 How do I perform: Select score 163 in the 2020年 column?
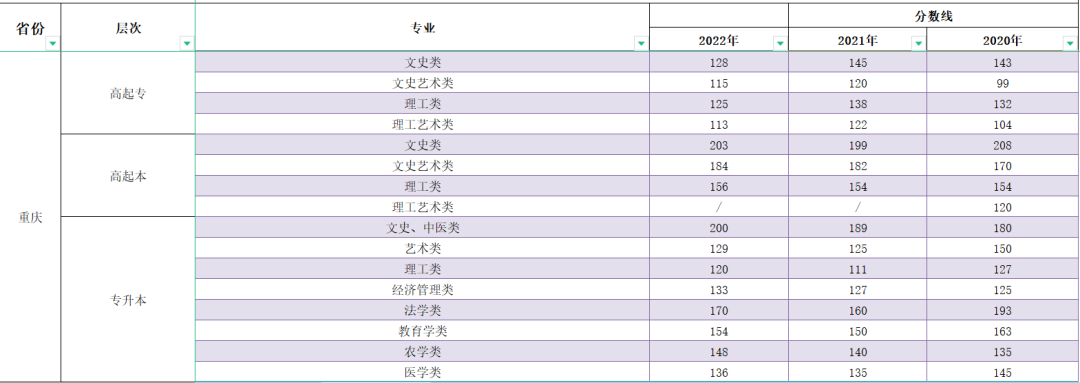[x=1003, y=331]
